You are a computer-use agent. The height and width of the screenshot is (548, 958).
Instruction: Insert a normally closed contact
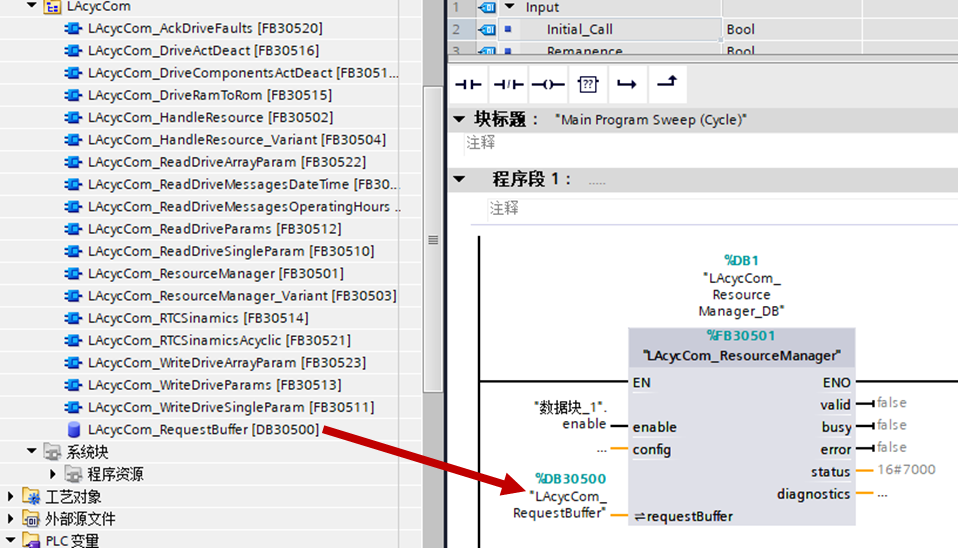[x=508, y=84]
